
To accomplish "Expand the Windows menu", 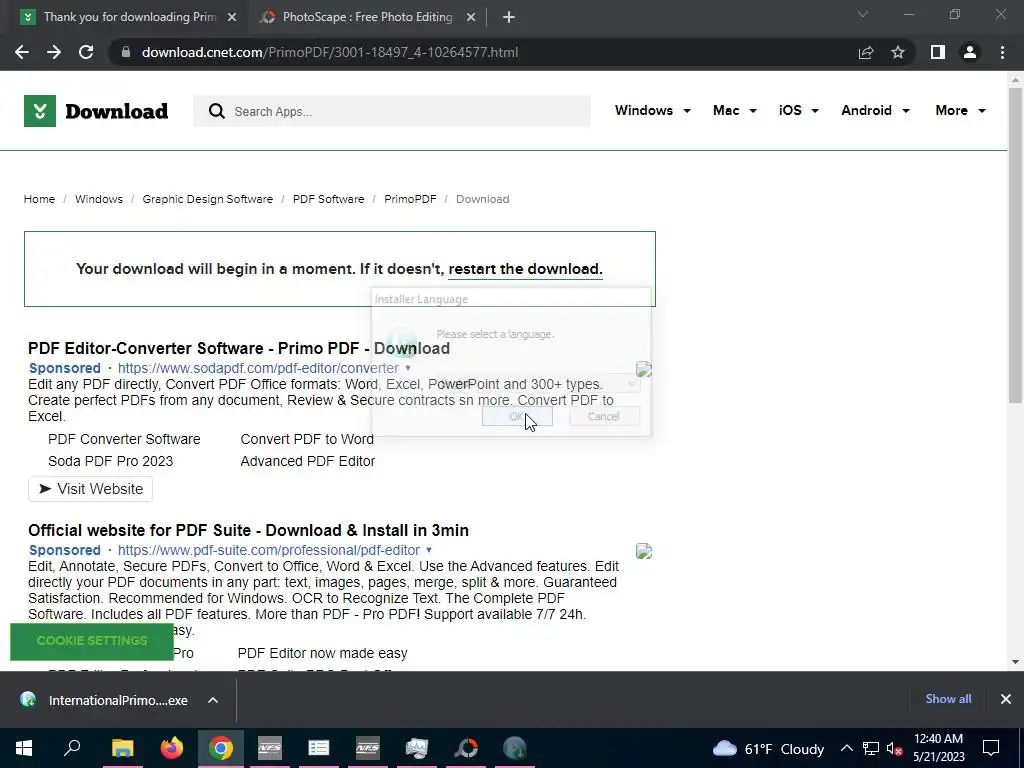I will (652, 110).
